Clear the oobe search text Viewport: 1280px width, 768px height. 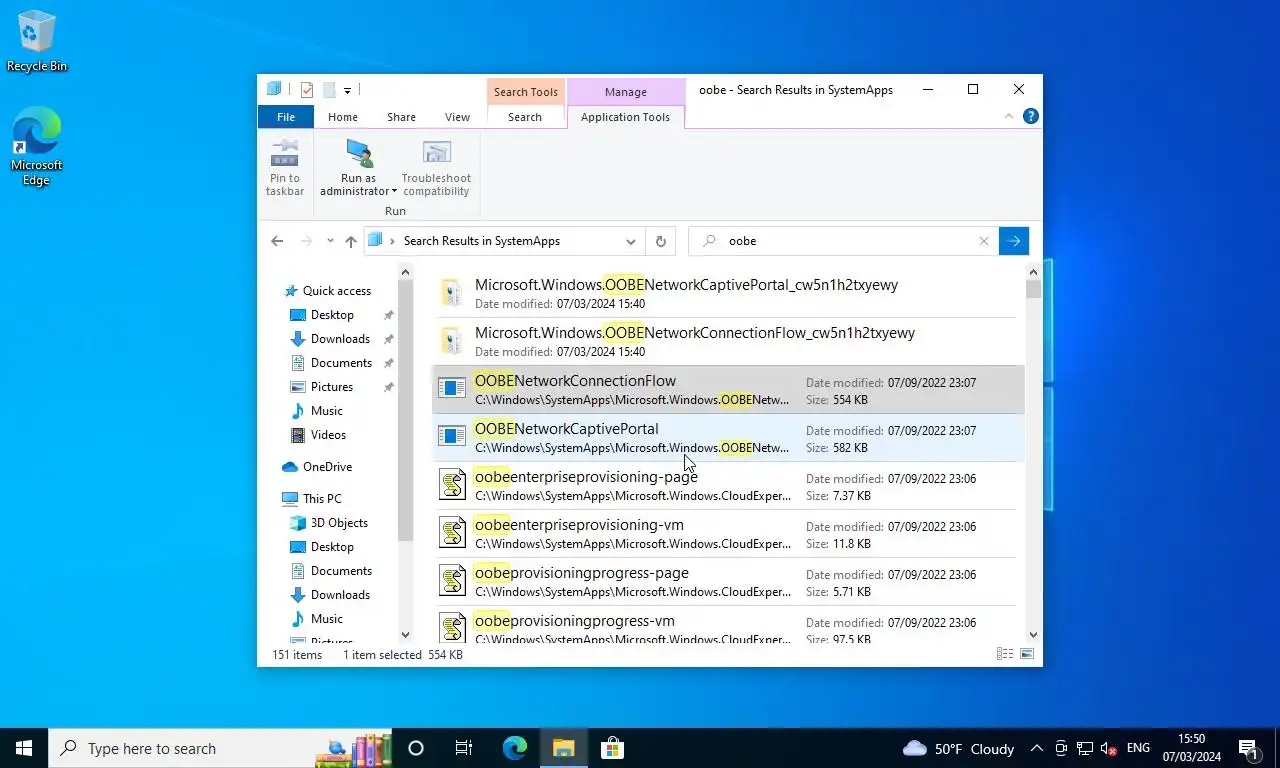[x=984, y=241]
